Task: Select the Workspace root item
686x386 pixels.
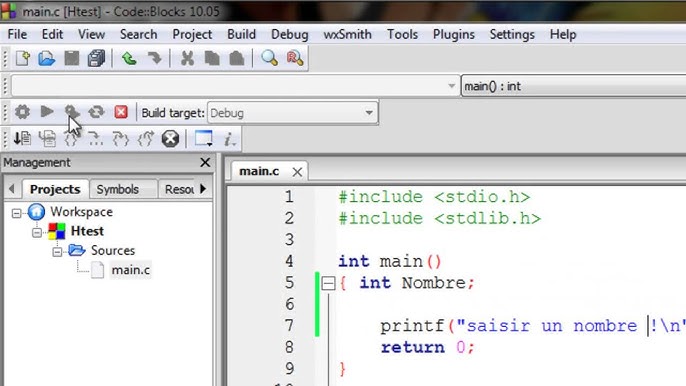Action: [x=81, y=212]
